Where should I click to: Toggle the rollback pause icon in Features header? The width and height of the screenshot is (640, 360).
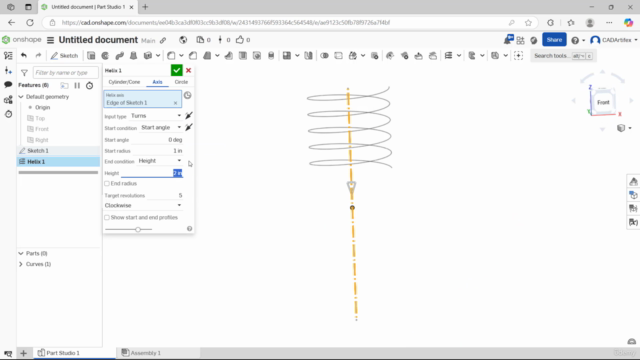(77, 85)
